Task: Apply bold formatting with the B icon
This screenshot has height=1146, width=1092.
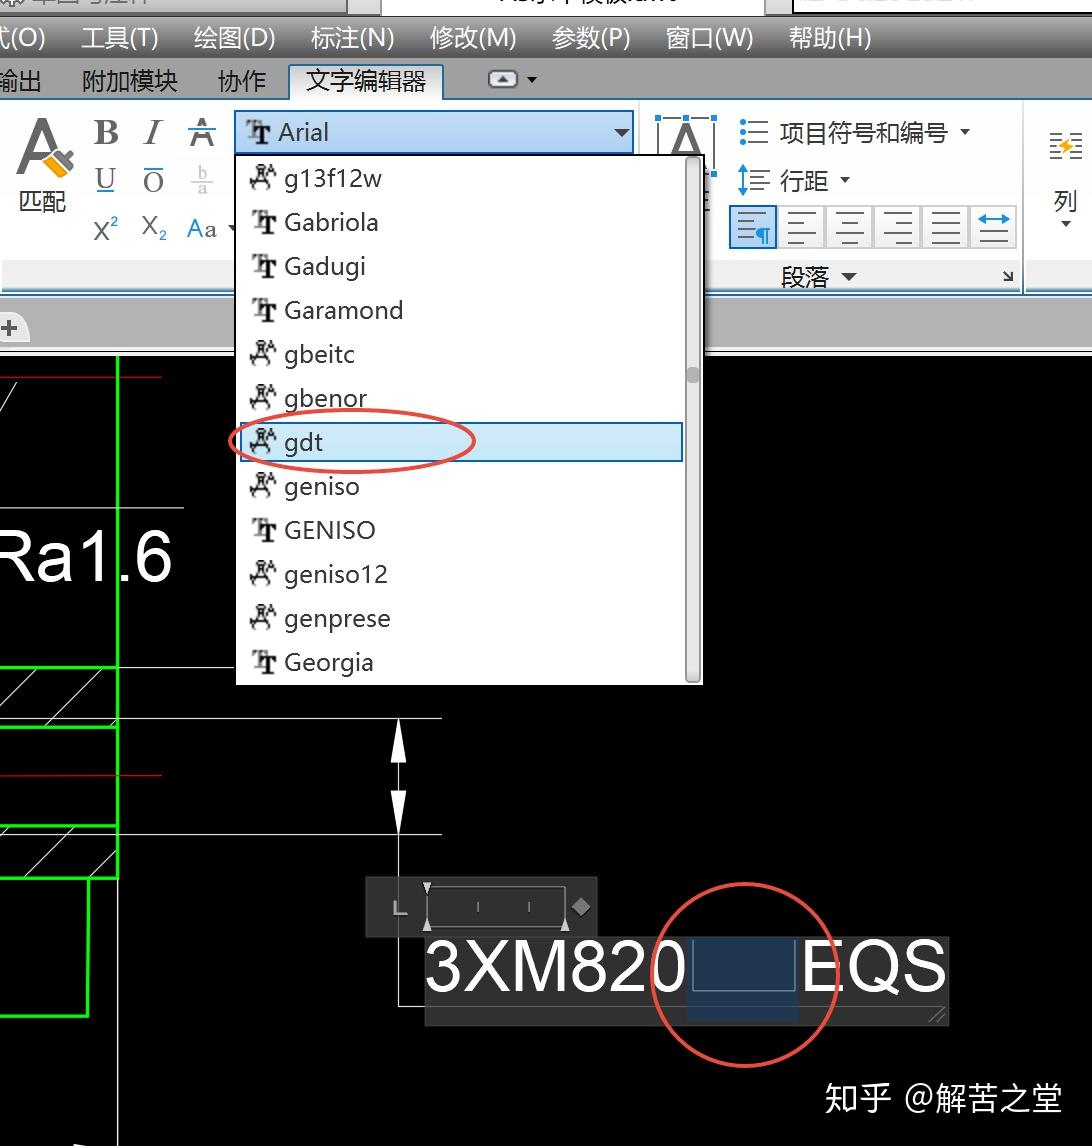Action: pos(104,131)
